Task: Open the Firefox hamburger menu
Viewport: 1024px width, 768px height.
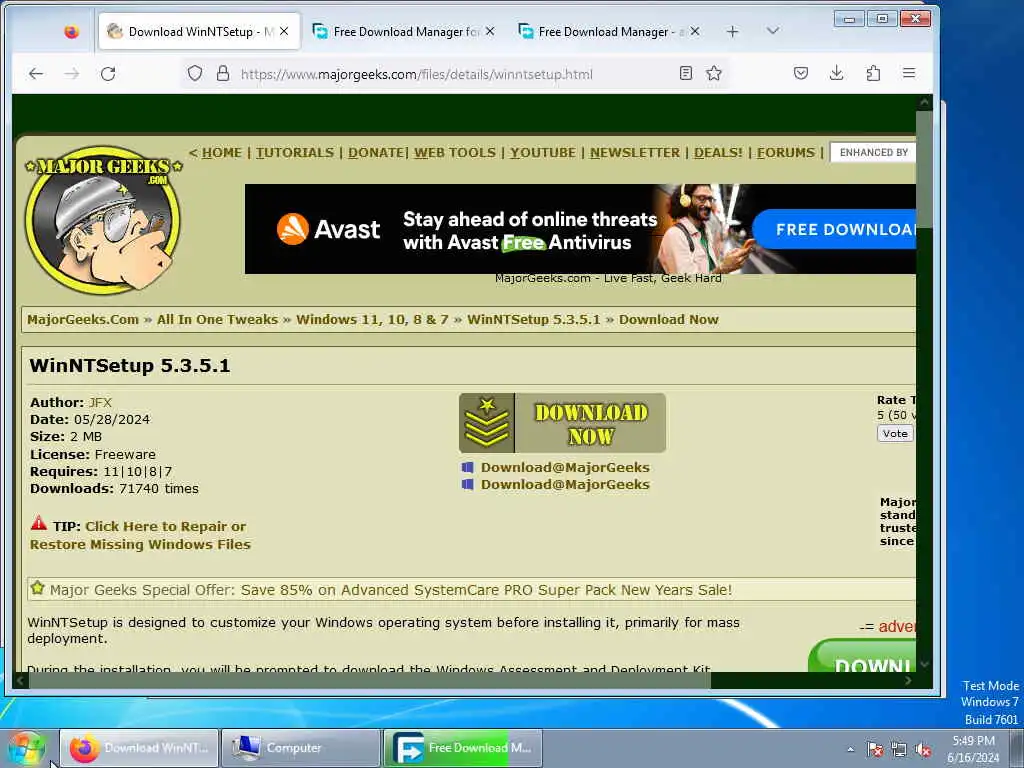Action: tap(909, 73)
